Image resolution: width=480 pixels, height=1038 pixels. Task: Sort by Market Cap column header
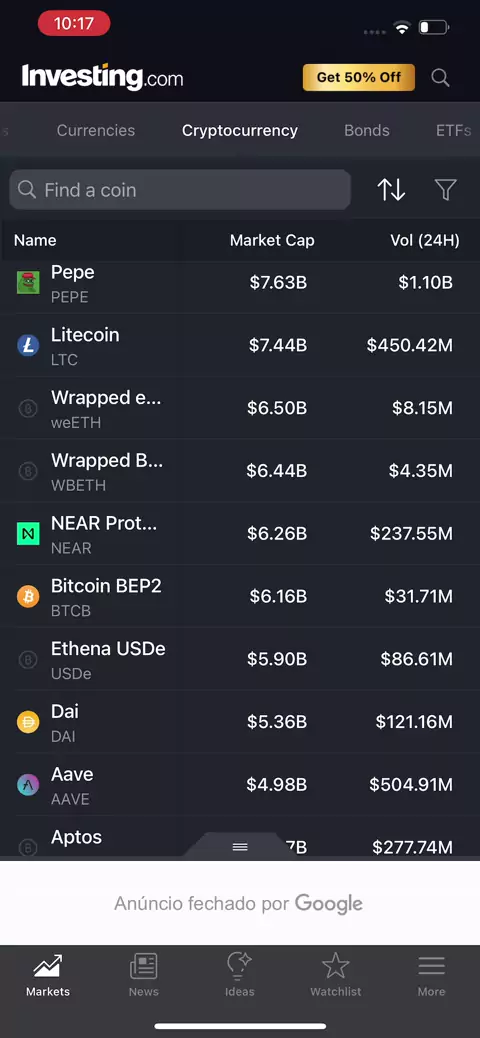(x=272, y=240)
